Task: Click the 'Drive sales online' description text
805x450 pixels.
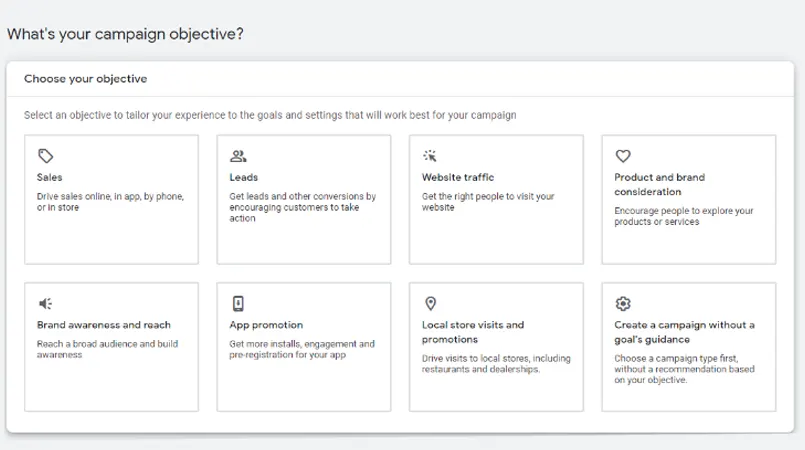Action: click(x=109, y=202)
